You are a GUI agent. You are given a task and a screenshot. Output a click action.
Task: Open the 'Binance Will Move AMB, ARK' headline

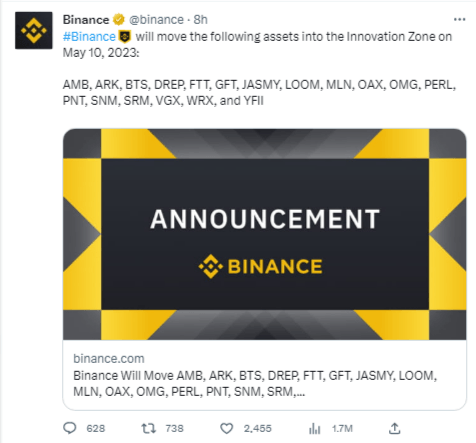tap(255, 383)
